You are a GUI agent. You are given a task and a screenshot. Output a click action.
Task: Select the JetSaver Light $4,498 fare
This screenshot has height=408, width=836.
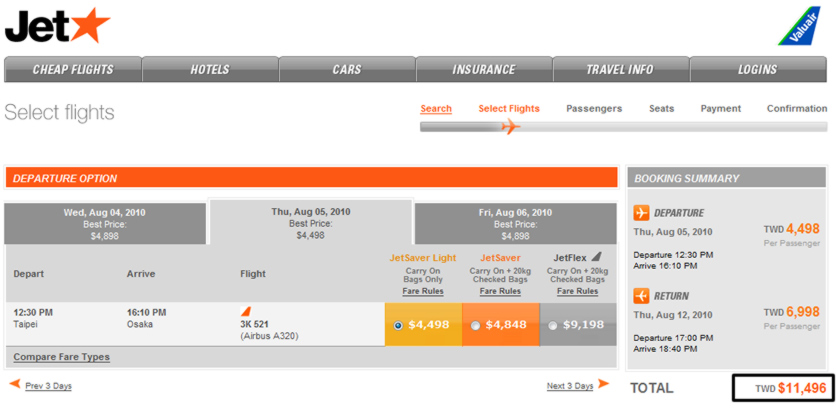(x=400, y=325)
